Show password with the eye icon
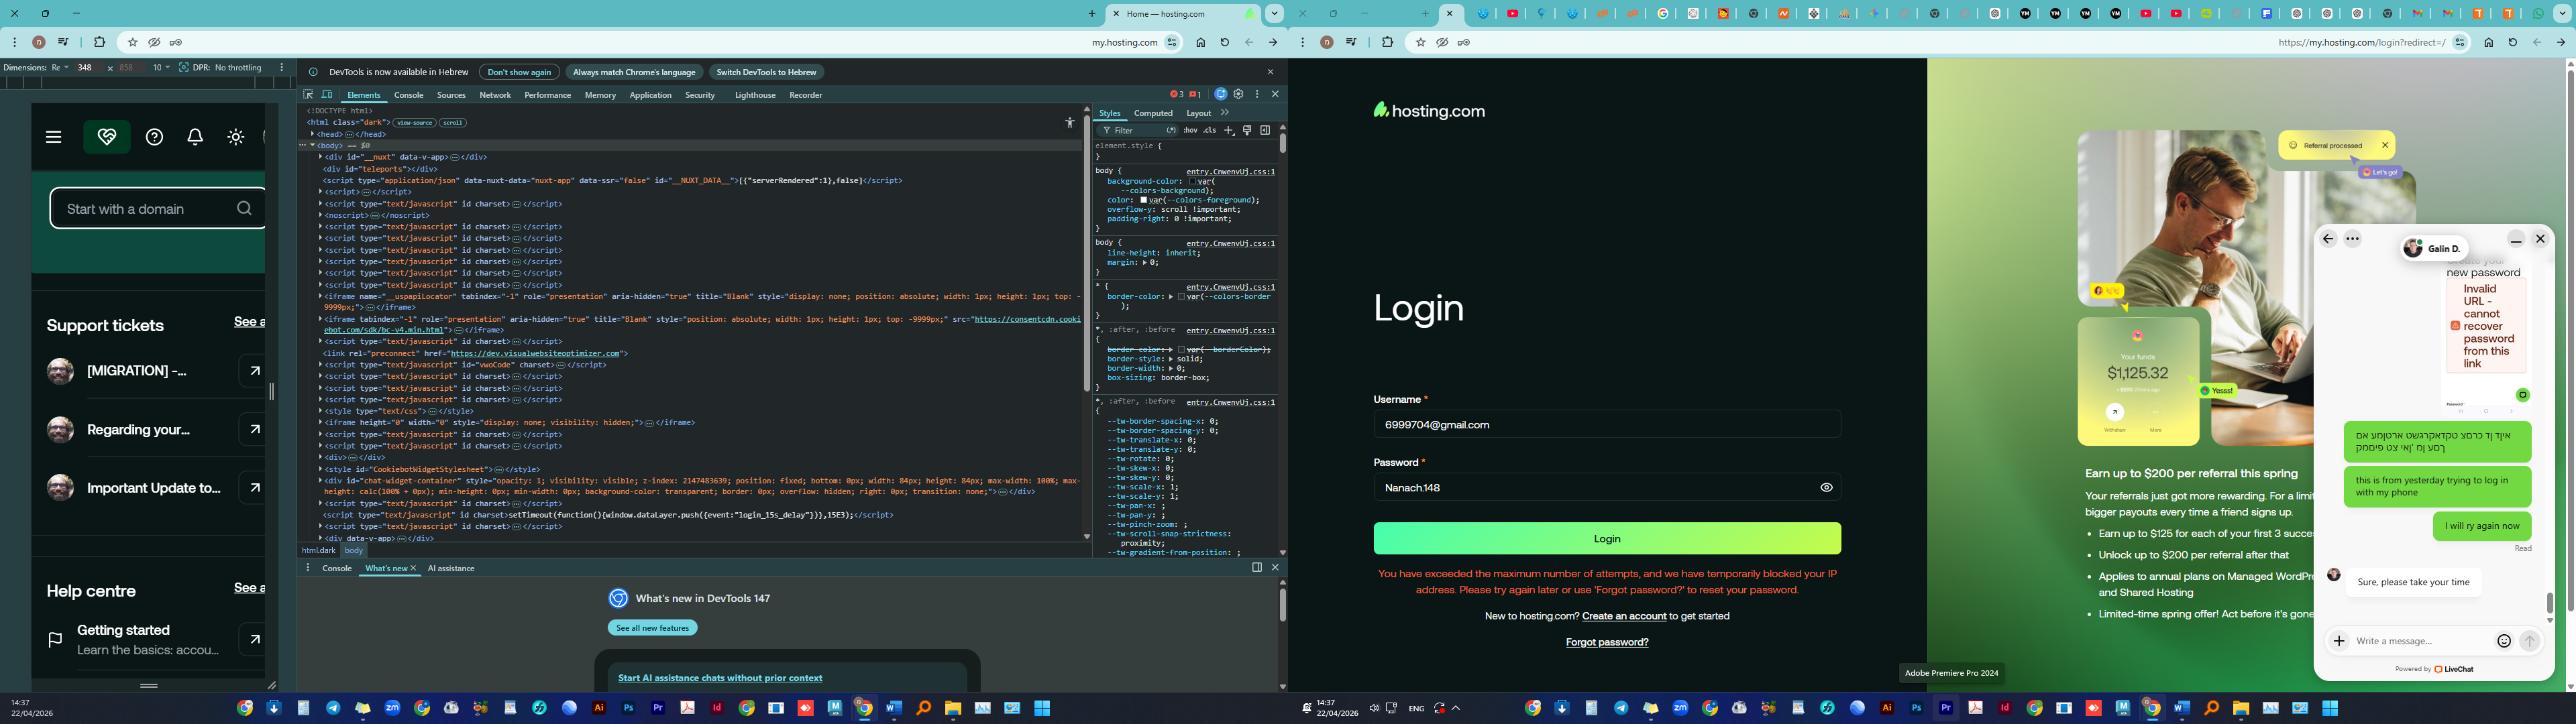 click(x=1826, y=488)
